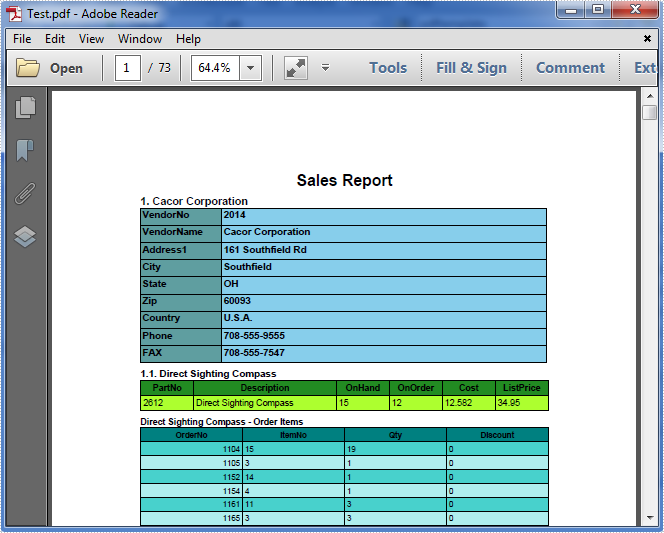
Task: Click the Discount column header
Action: click(x=497, y=435)
